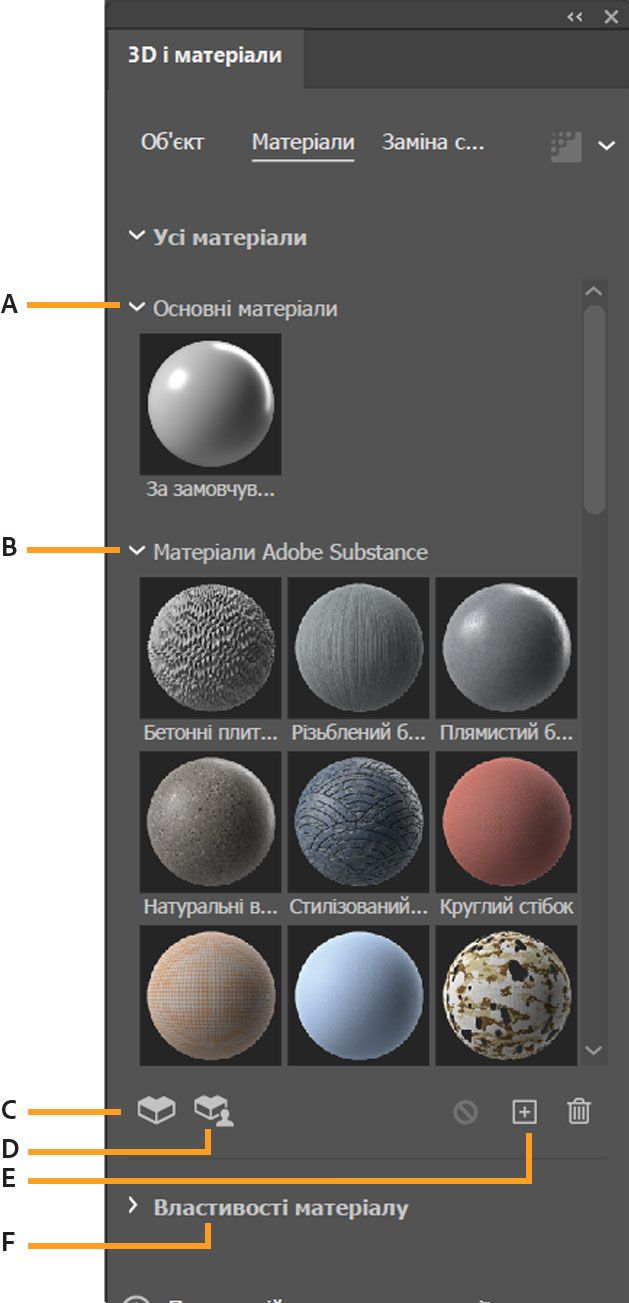
Task: Select the orange woven fabric material thumbnail
Action: point(211,995)
